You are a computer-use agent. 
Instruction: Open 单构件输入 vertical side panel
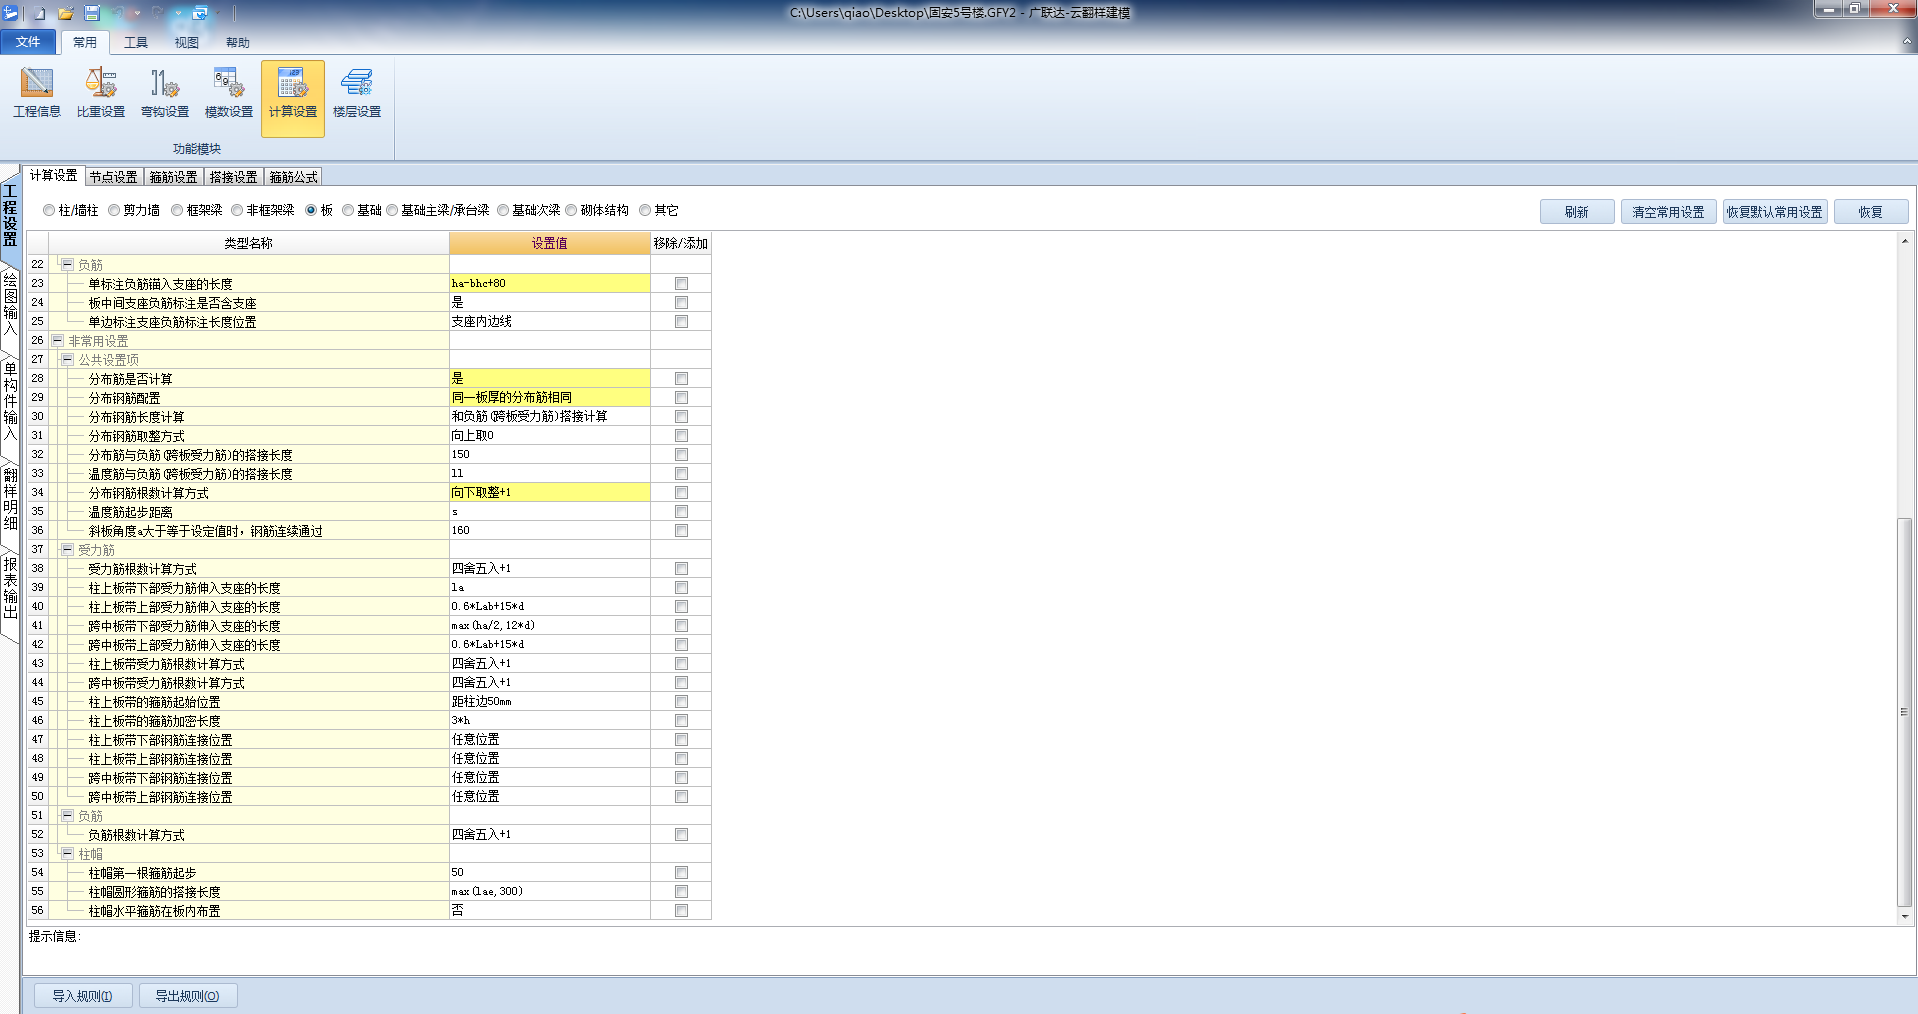point(10,400)
